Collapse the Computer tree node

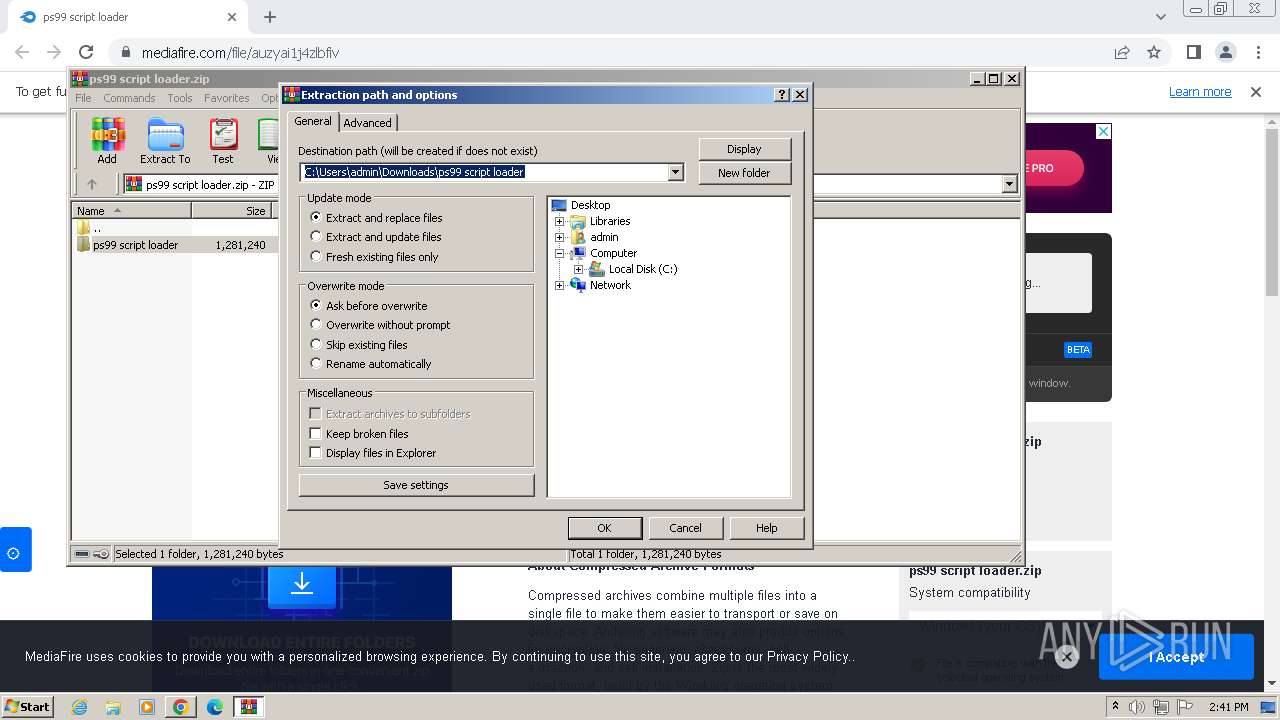coord(560,253)
